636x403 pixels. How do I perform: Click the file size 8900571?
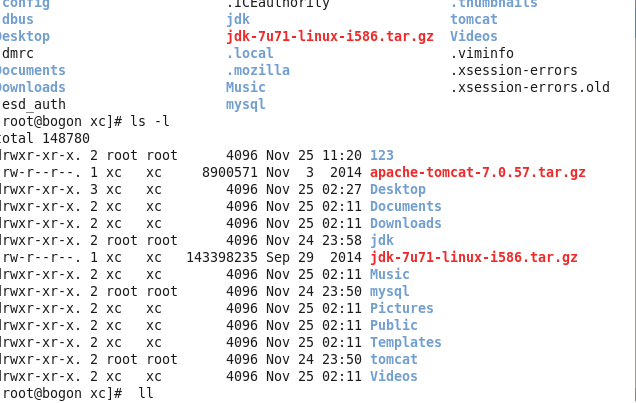tap(230, 173)
